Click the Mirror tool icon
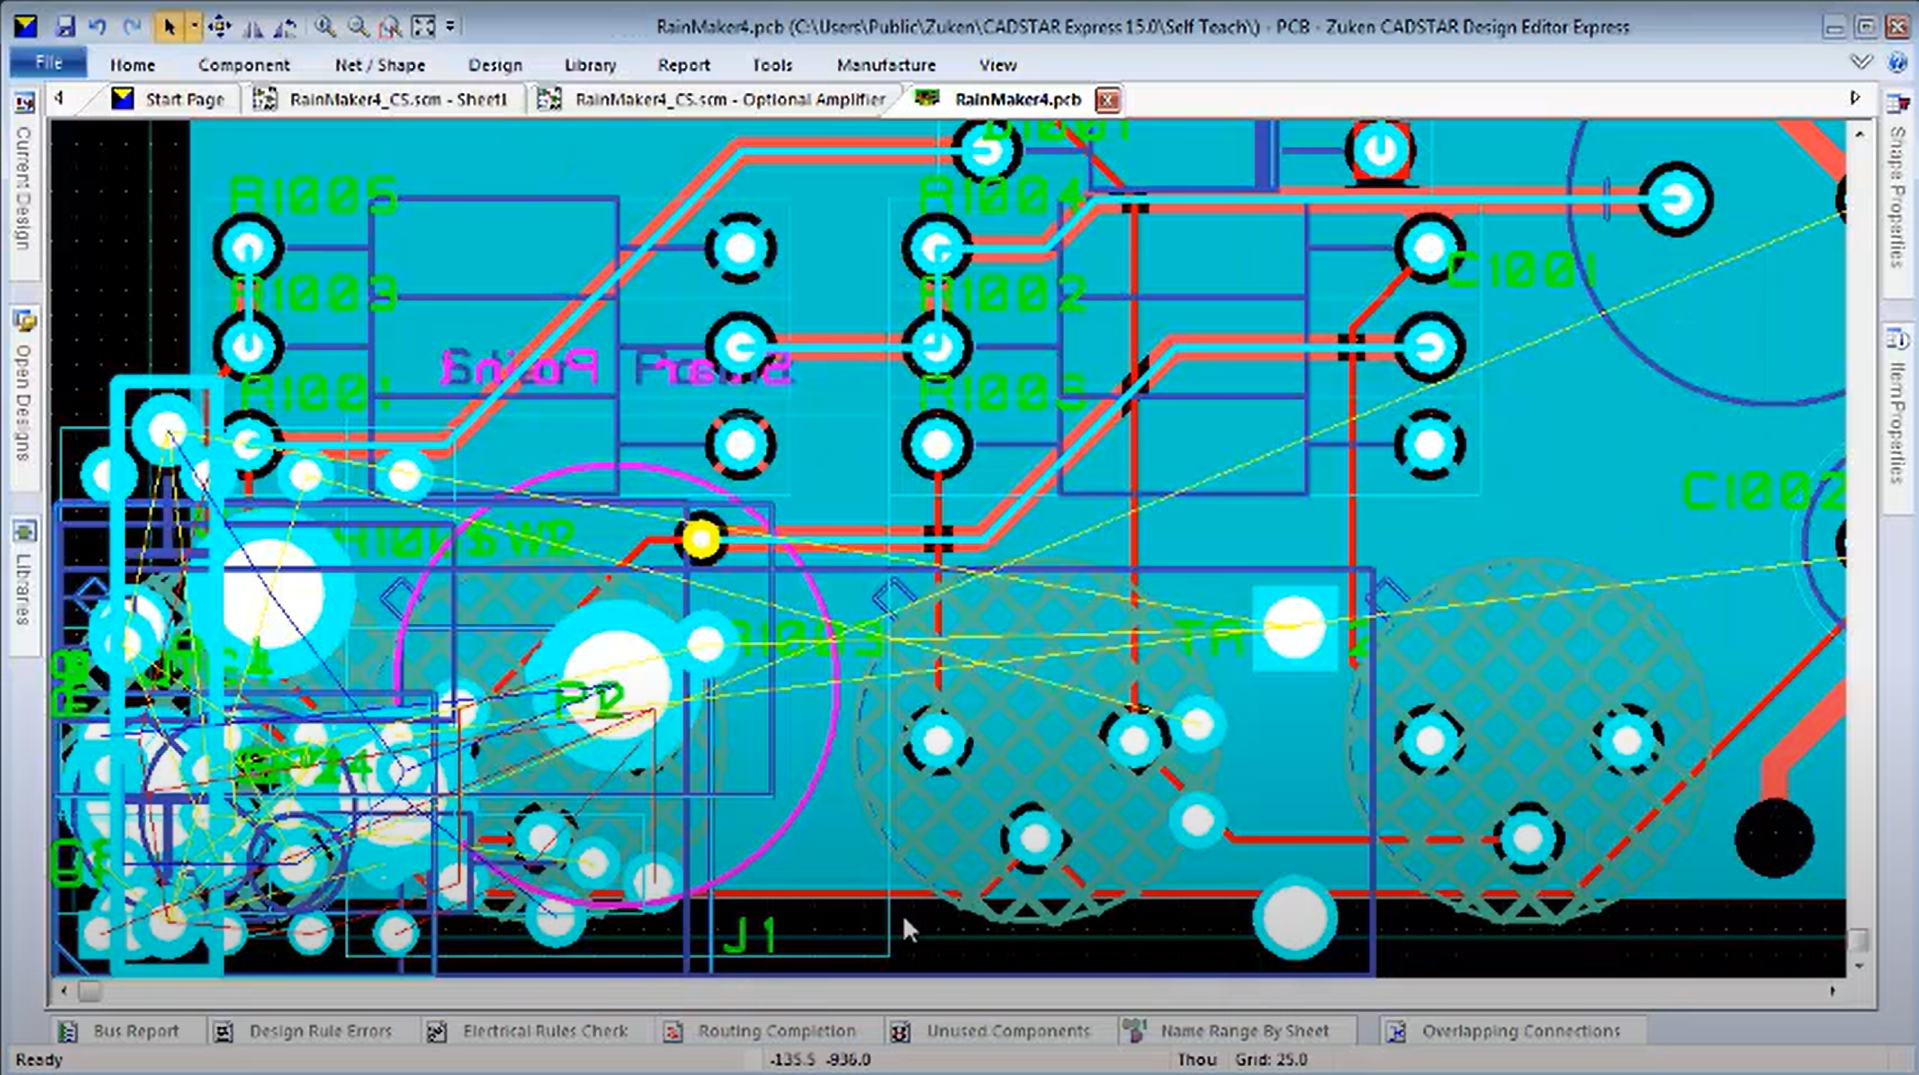Screen dimensions: 1919x1075 [x=253, y=27]
